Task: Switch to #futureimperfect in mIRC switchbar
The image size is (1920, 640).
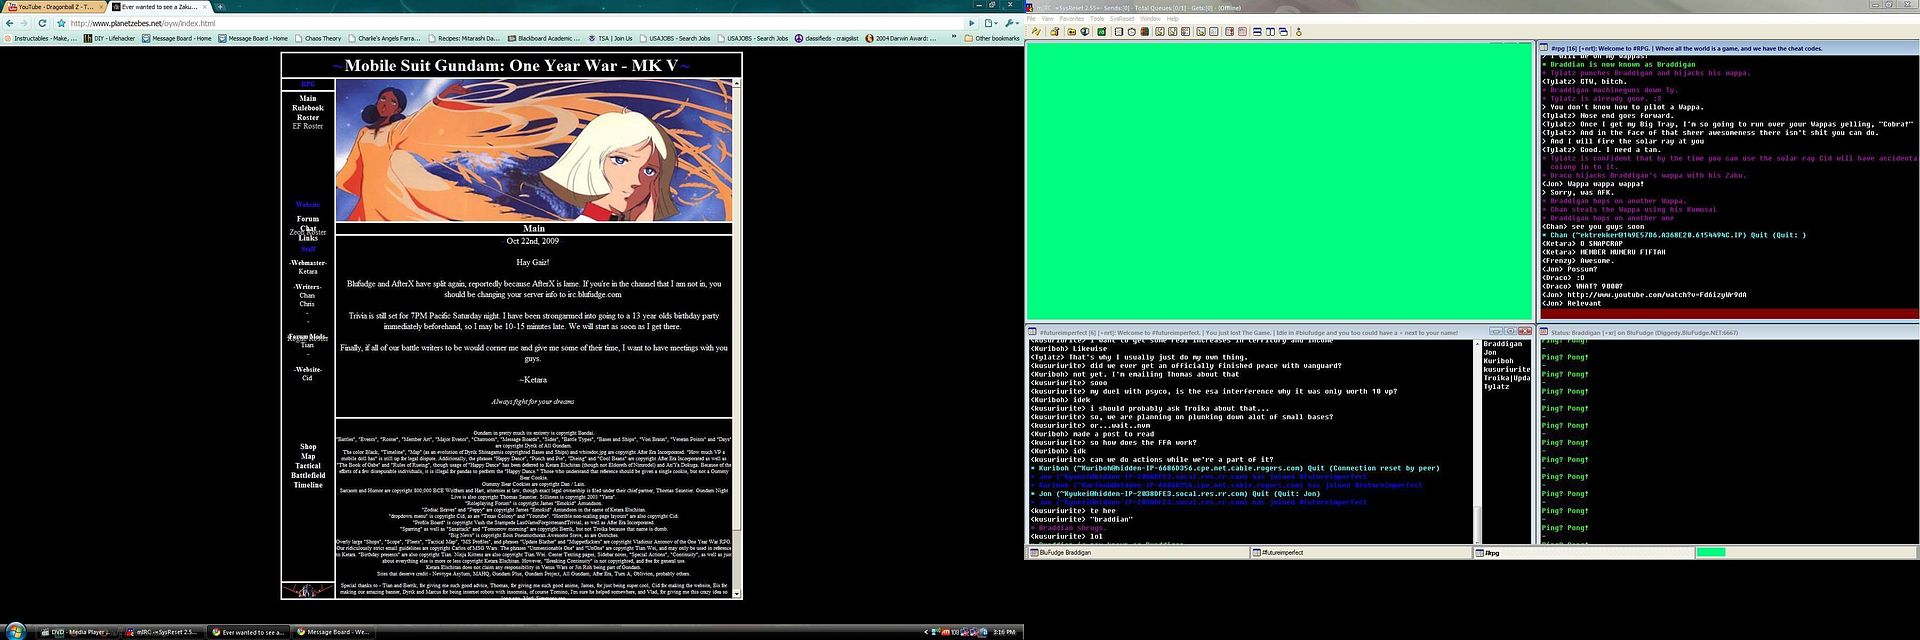Action: pyautogui.click(x=1360, y=553)
